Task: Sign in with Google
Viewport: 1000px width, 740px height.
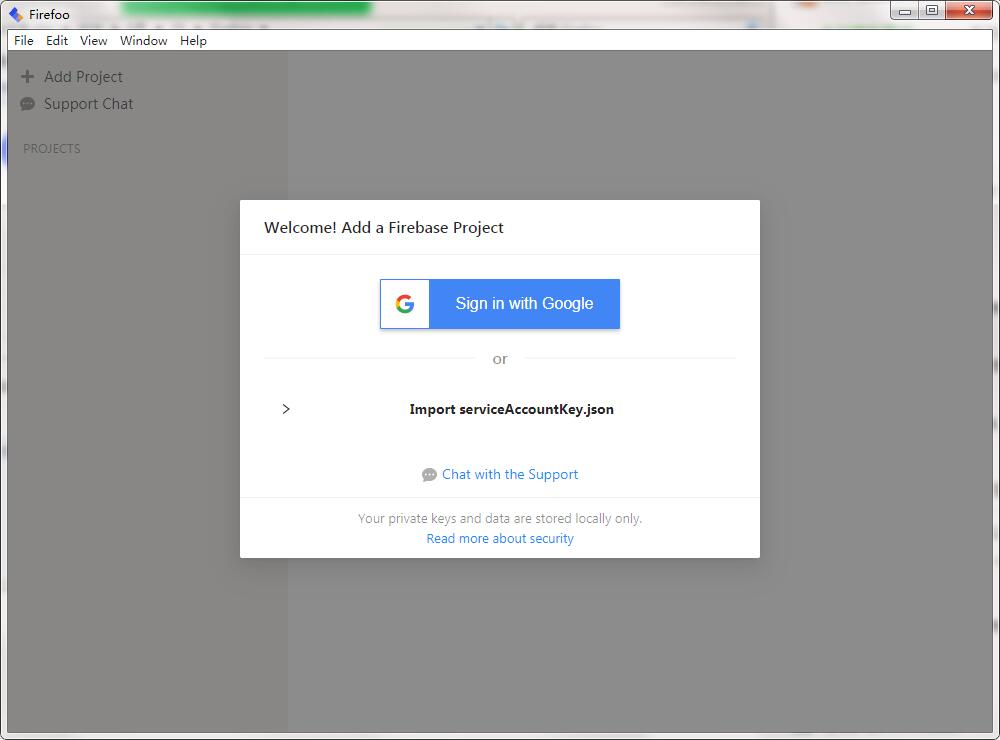Action: 500,304
